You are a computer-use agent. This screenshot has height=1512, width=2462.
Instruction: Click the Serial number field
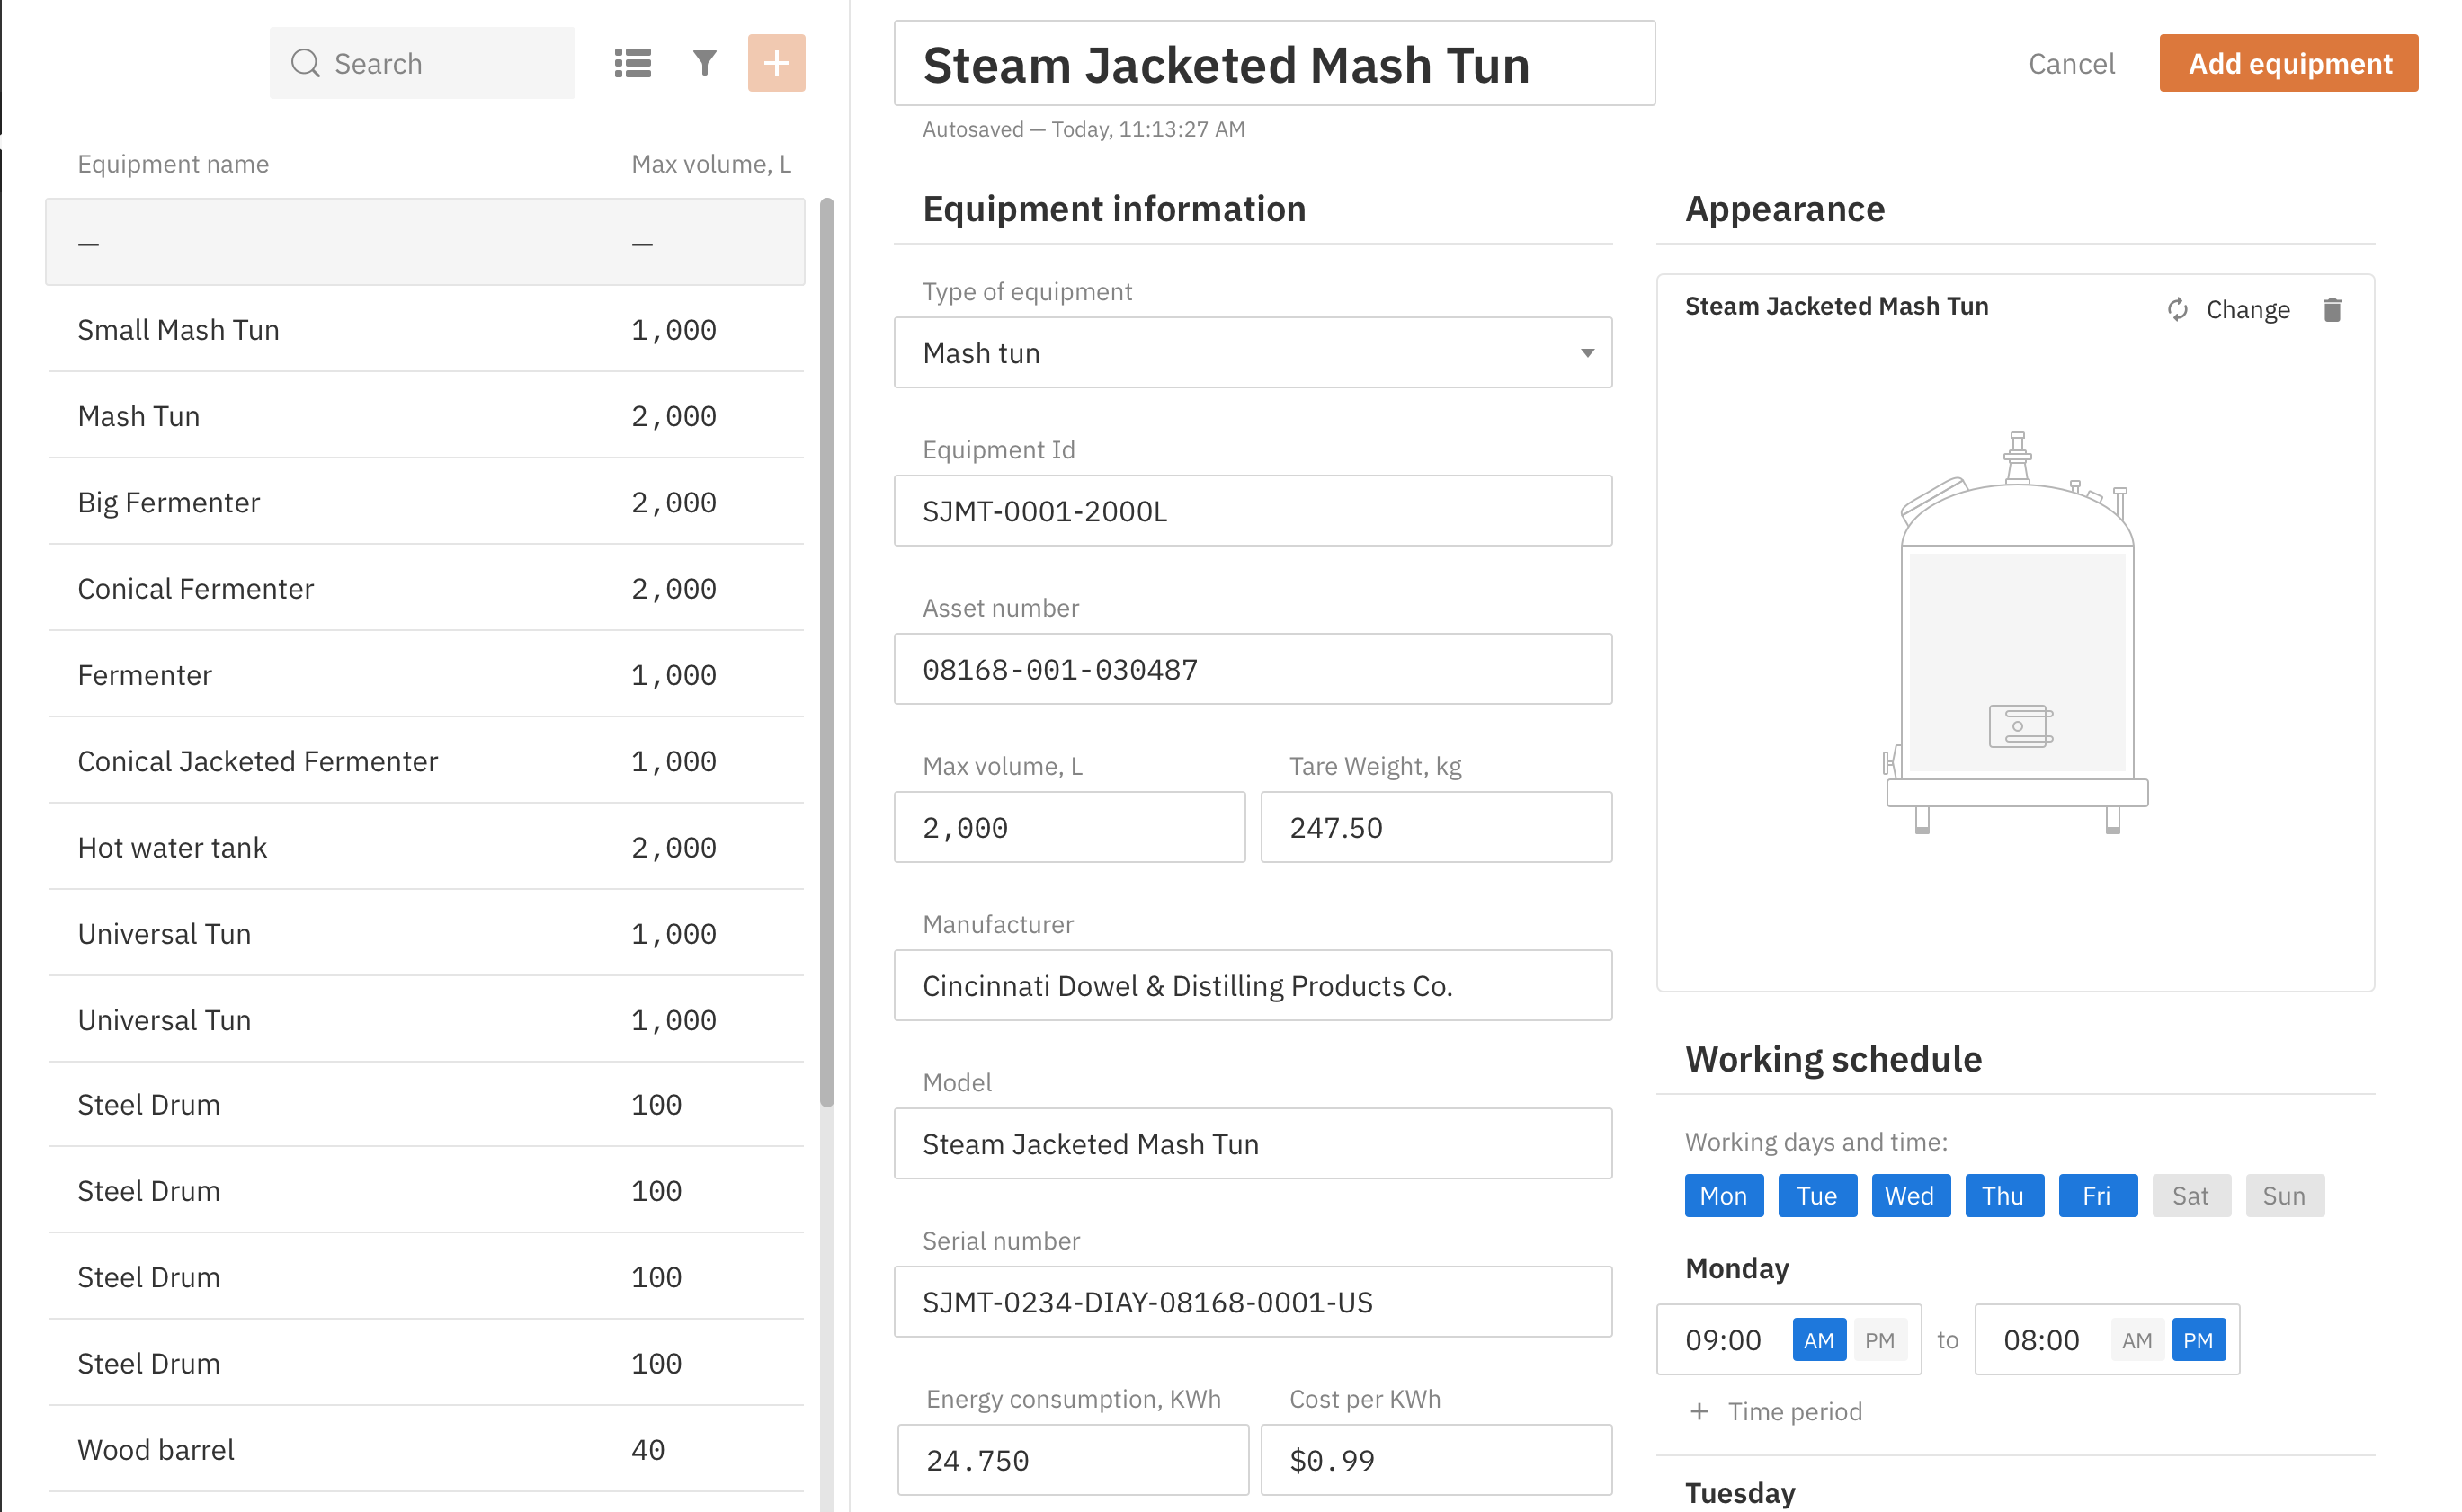tap(1253, 1302)
